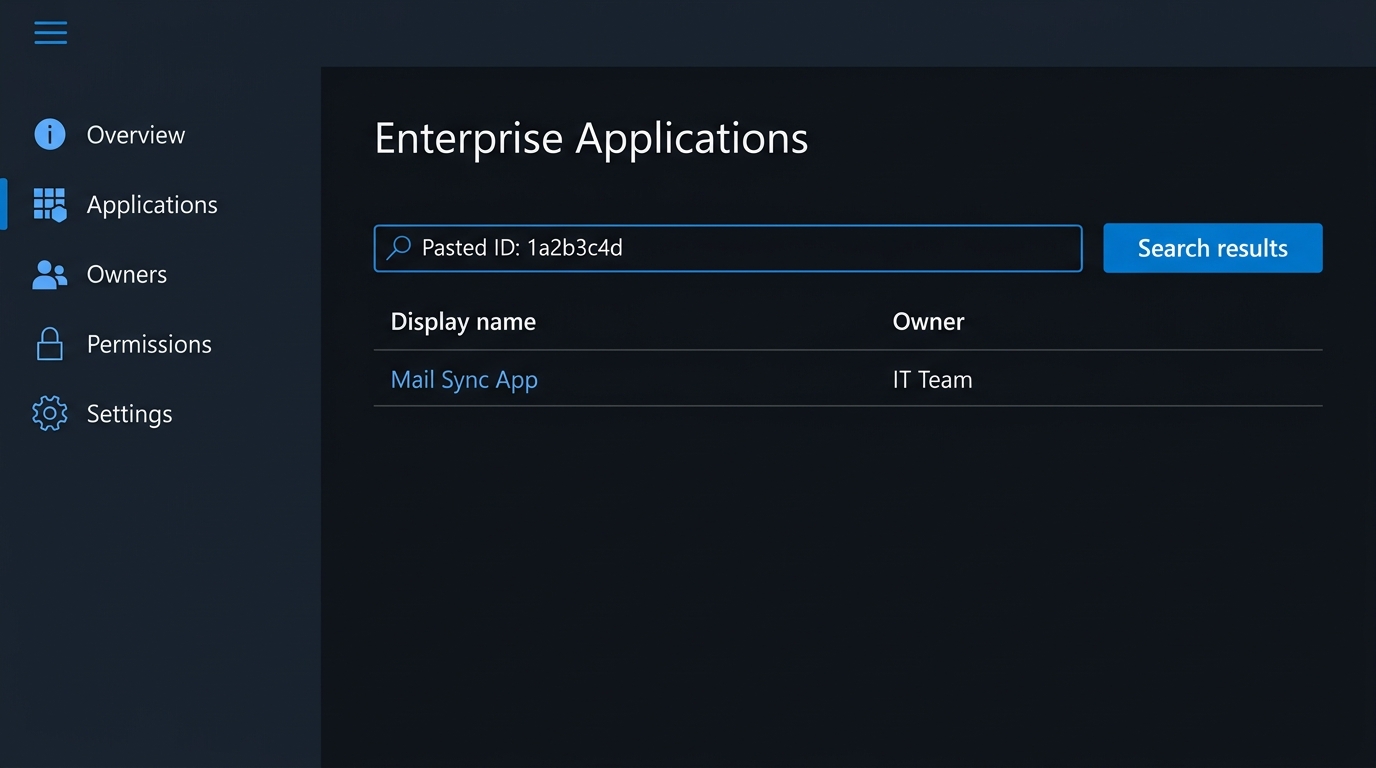Click the Owners people icon
This screenshot has height=768, width=1376.
50,275
